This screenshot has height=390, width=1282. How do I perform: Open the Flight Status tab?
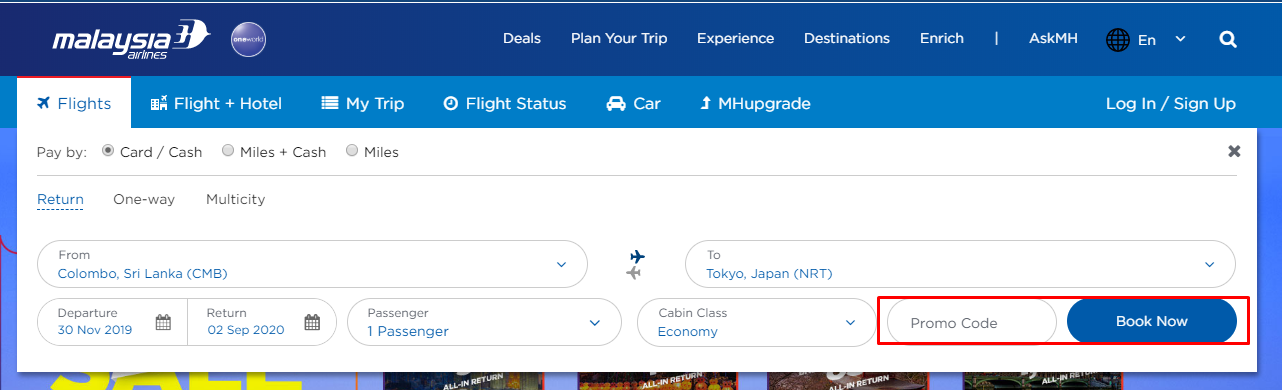tap(505, 103)
